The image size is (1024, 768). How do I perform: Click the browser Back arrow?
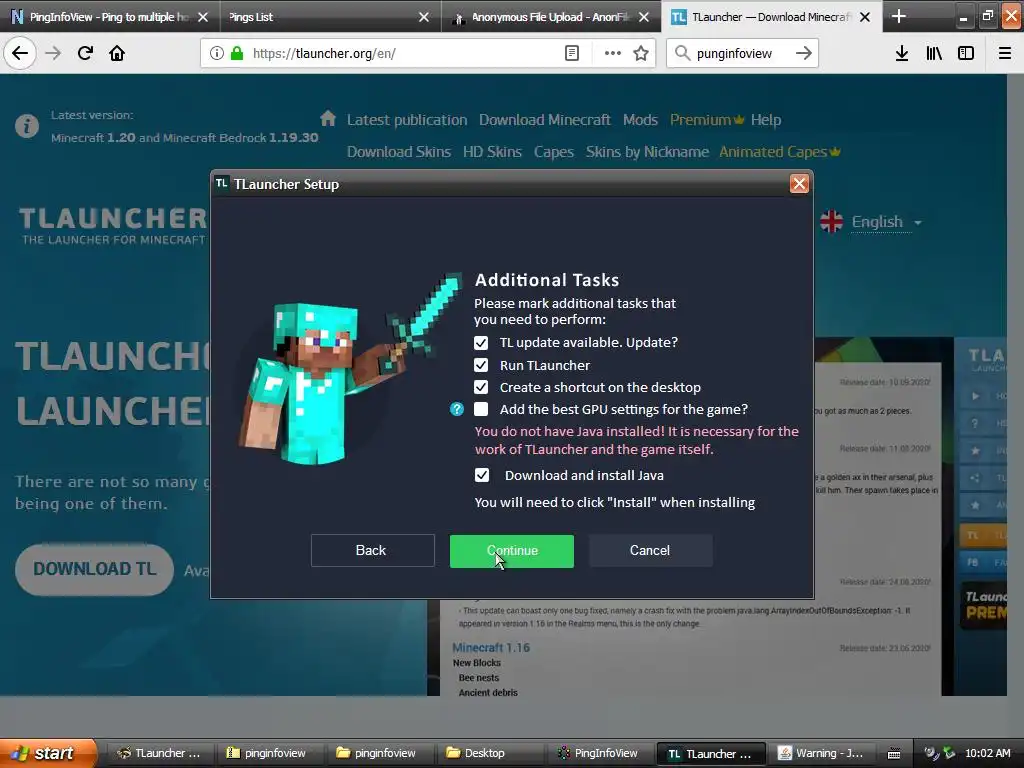[x=20, y=53]
